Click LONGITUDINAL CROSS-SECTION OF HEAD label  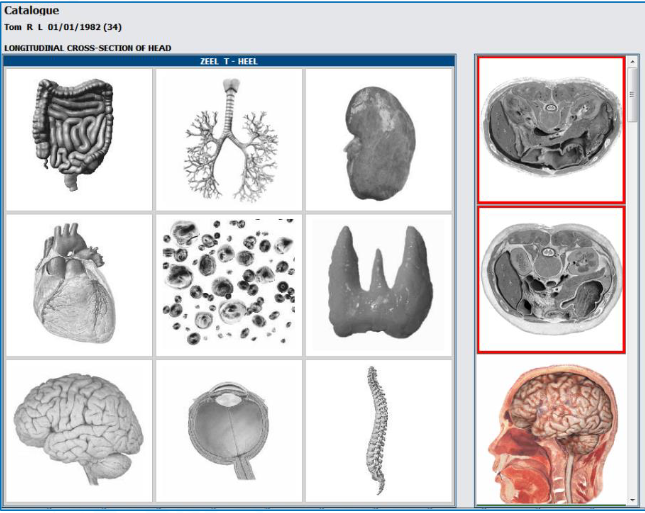[88, 48]
